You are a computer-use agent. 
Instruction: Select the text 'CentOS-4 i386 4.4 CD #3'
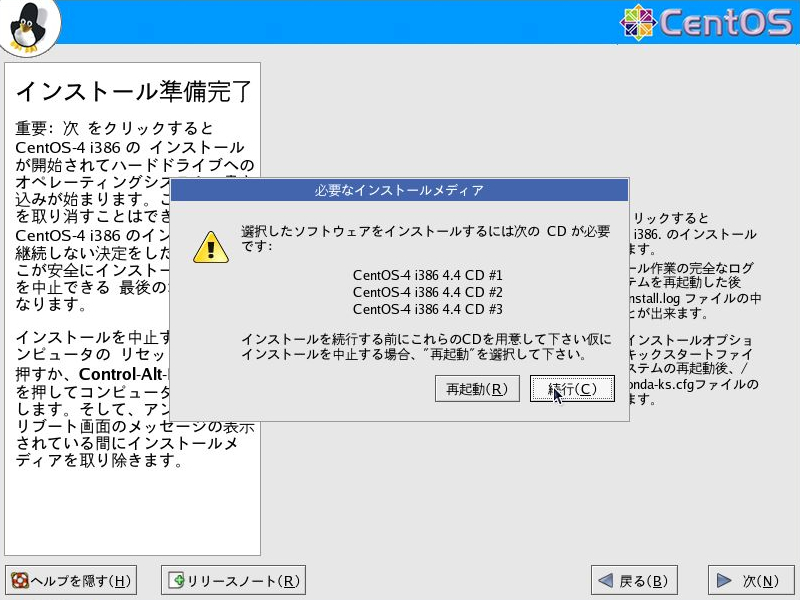point(428,309)
